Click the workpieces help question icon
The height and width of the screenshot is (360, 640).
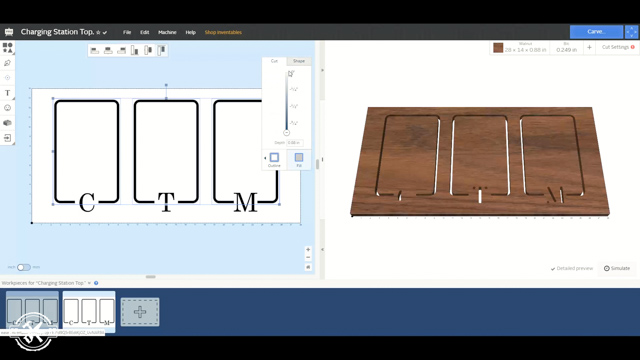(96, 283)
